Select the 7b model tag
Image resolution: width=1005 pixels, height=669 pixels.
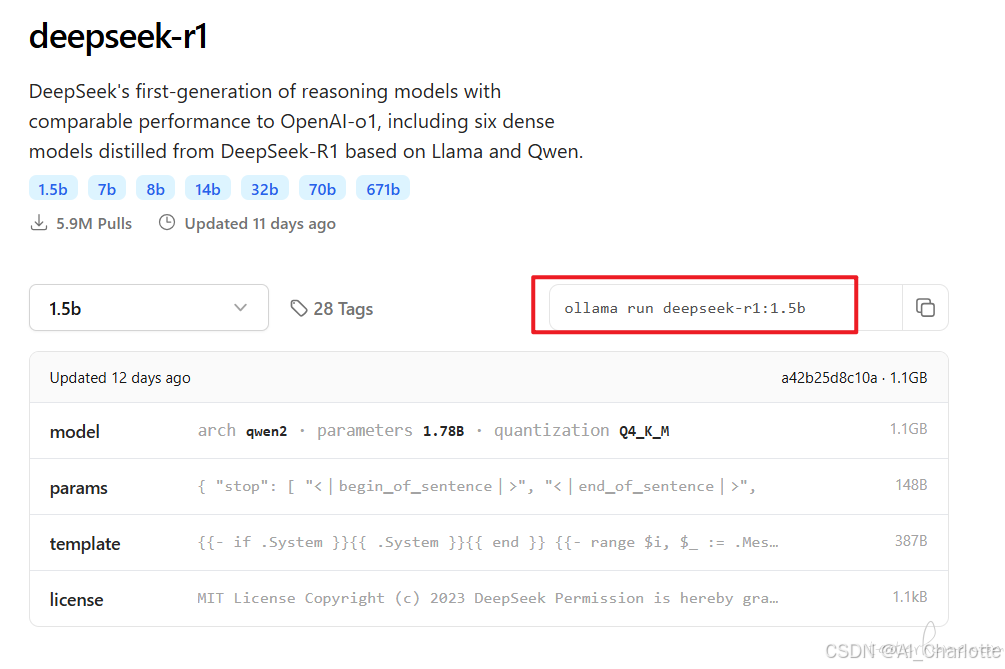point(106,188)
